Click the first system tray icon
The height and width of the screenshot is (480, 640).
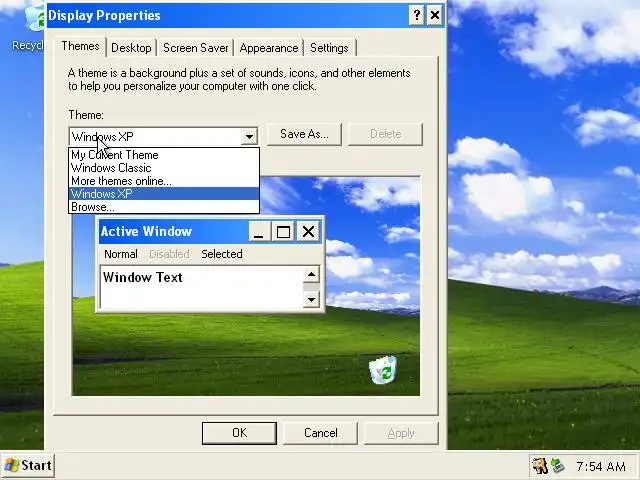pyautogui.click(x=540, y=465)
